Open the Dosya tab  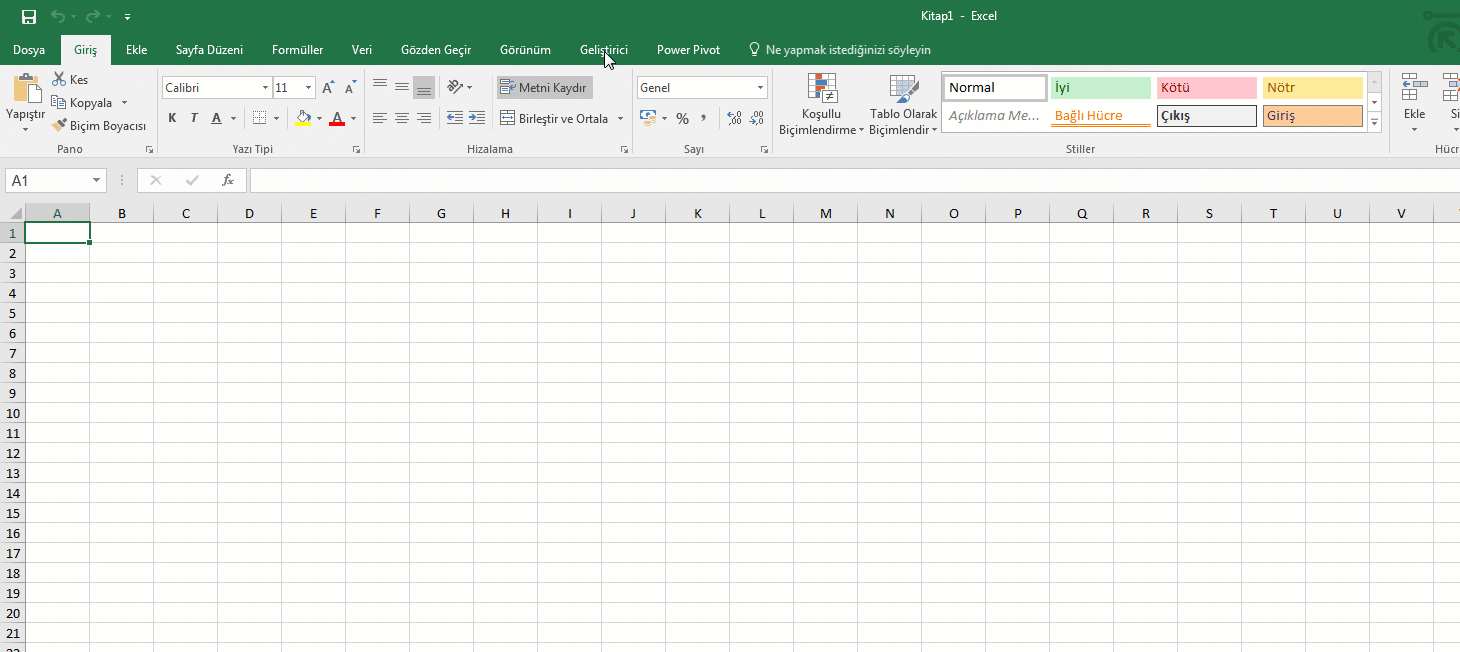tap(29, 49)
